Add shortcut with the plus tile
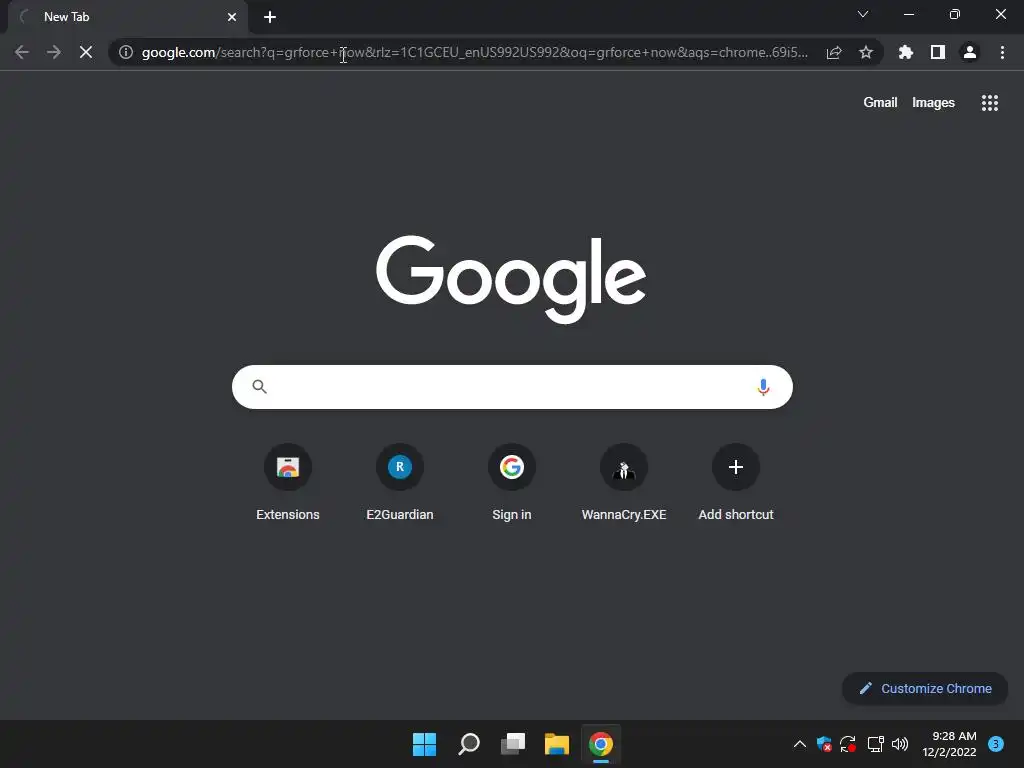Screen dimensions: 1024x768 (736, 483)
